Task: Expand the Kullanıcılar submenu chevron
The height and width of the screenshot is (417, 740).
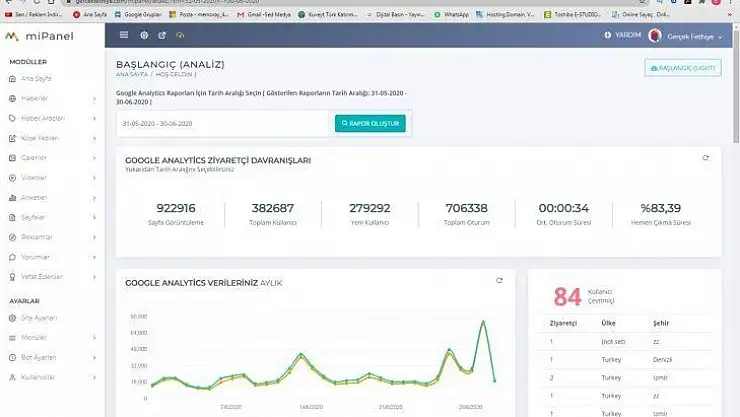Action: pos(94,377)
